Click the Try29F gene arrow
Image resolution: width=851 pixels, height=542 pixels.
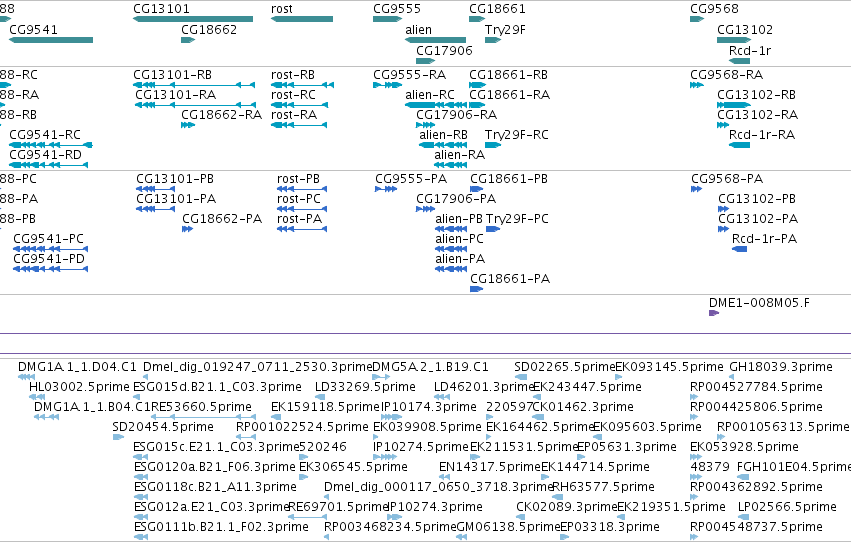coord(493,40)
